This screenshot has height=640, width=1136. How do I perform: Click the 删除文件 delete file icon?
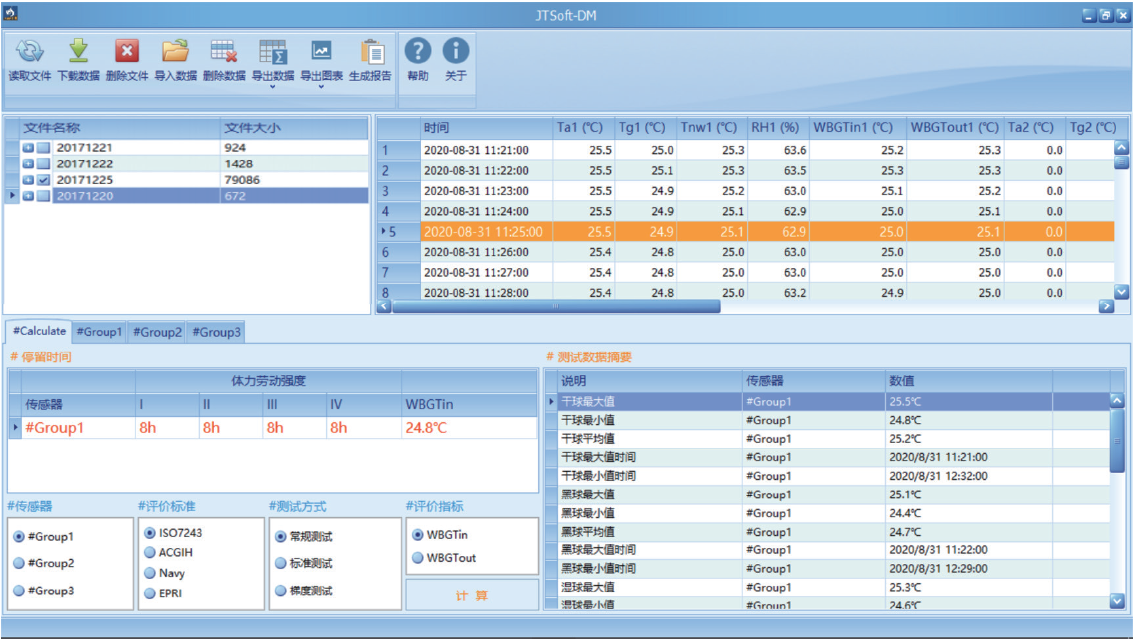pyautogui.click(x=126, y=52)
